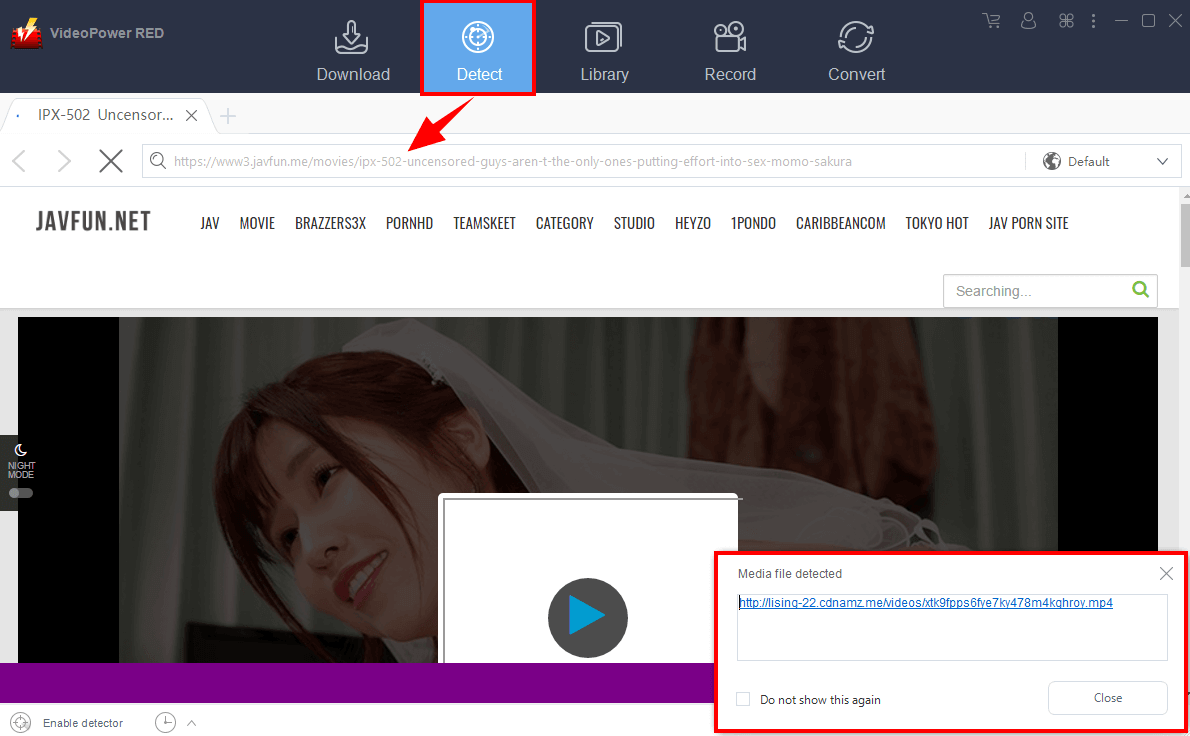Open the user account icon
Screen dimensions: 1190x736
point(1028,20)
